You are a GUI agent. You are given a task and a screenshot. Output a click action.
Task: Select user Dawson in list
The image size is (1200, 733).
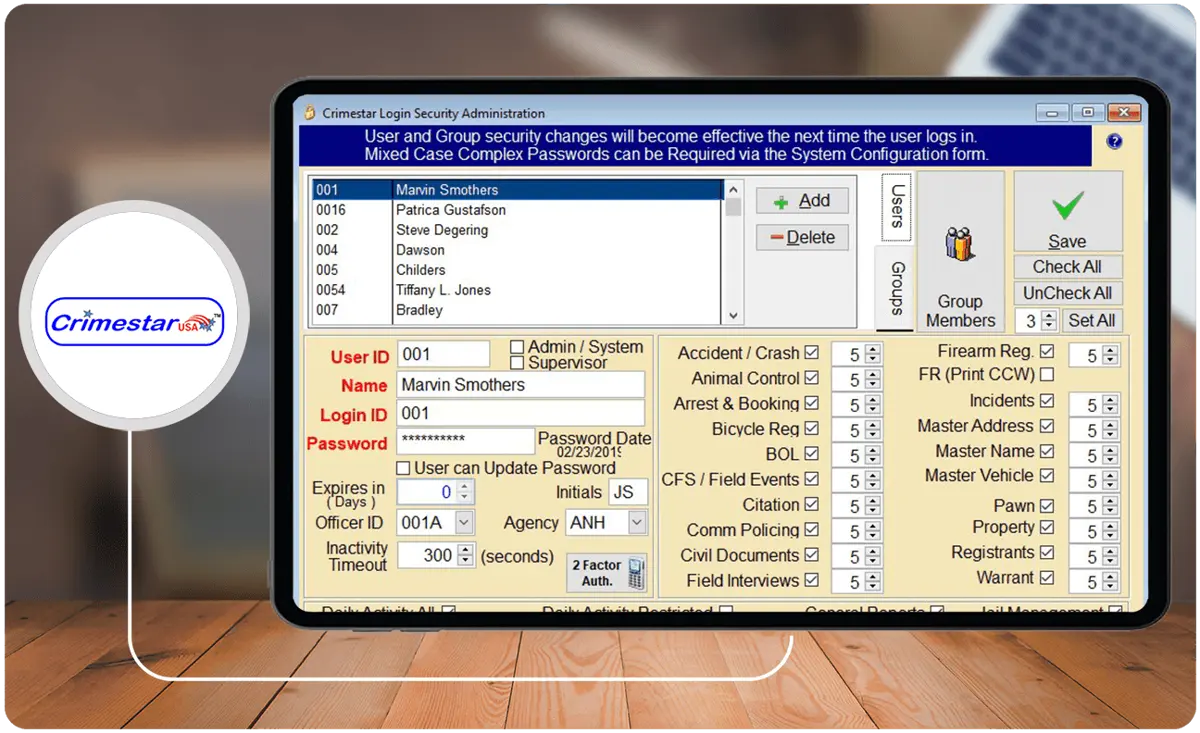517,250
